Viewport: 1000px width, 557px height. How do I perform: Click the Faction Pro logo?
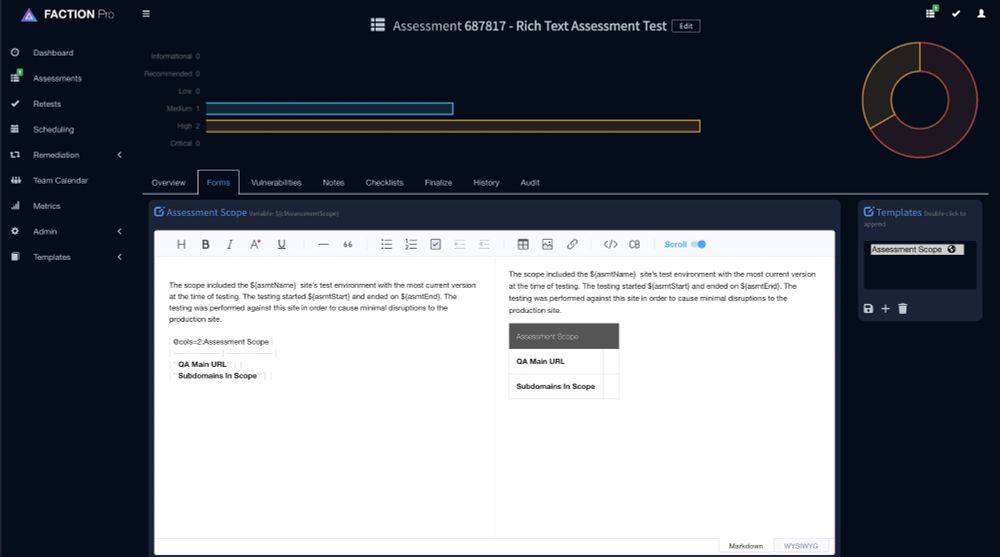pyautogui.click(x=67, y=14)
